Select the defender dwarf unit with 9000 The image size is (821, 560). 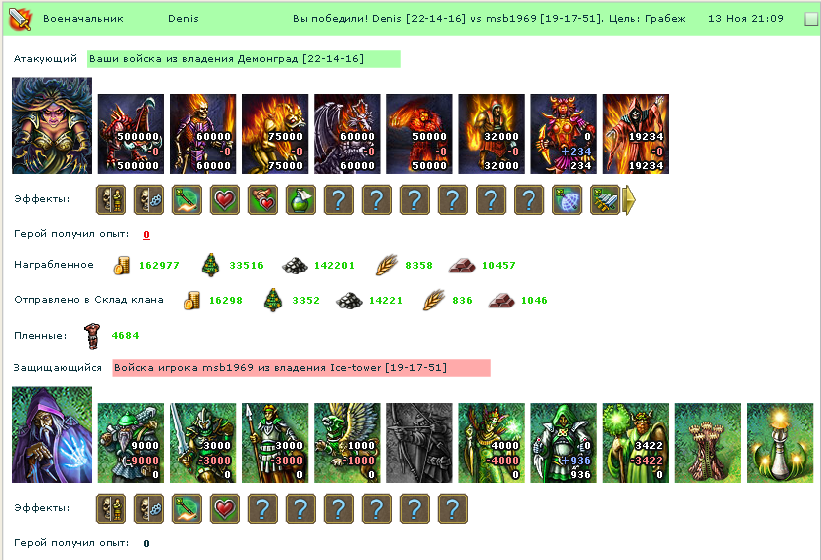131,443
